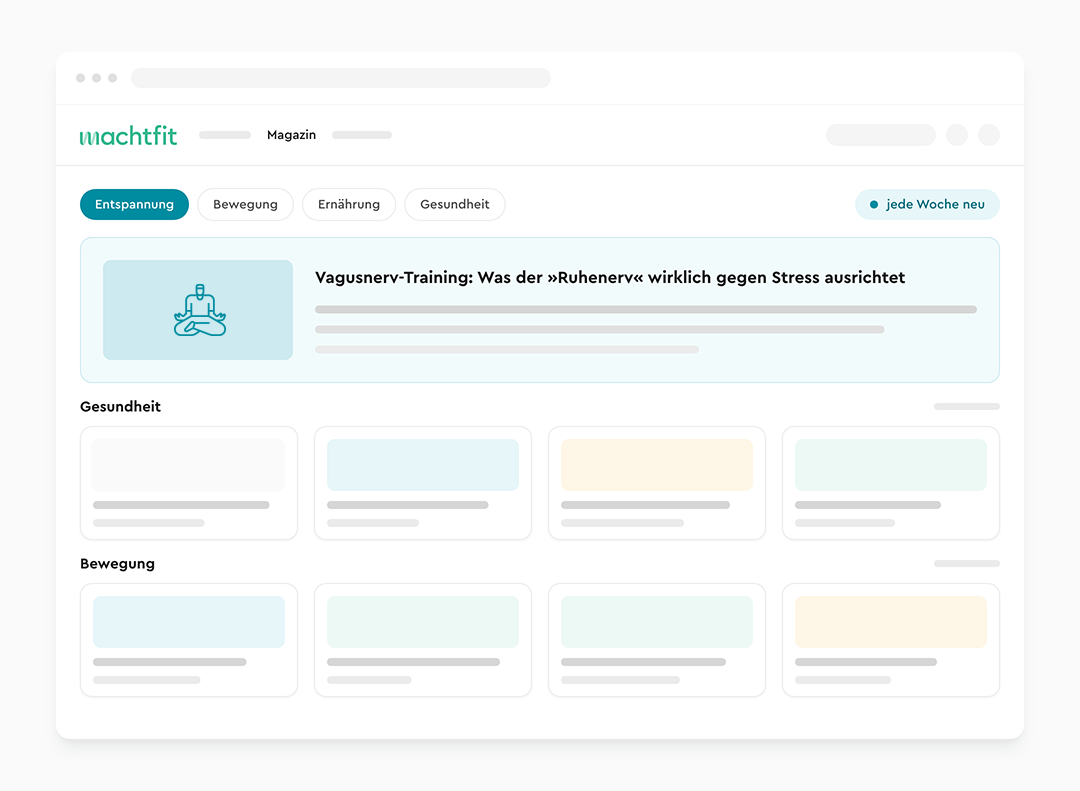The height and width of the screenshot is (791, 1080).
Task: Choose the Ernährung filter pill
Action: (x=349, y=205)
